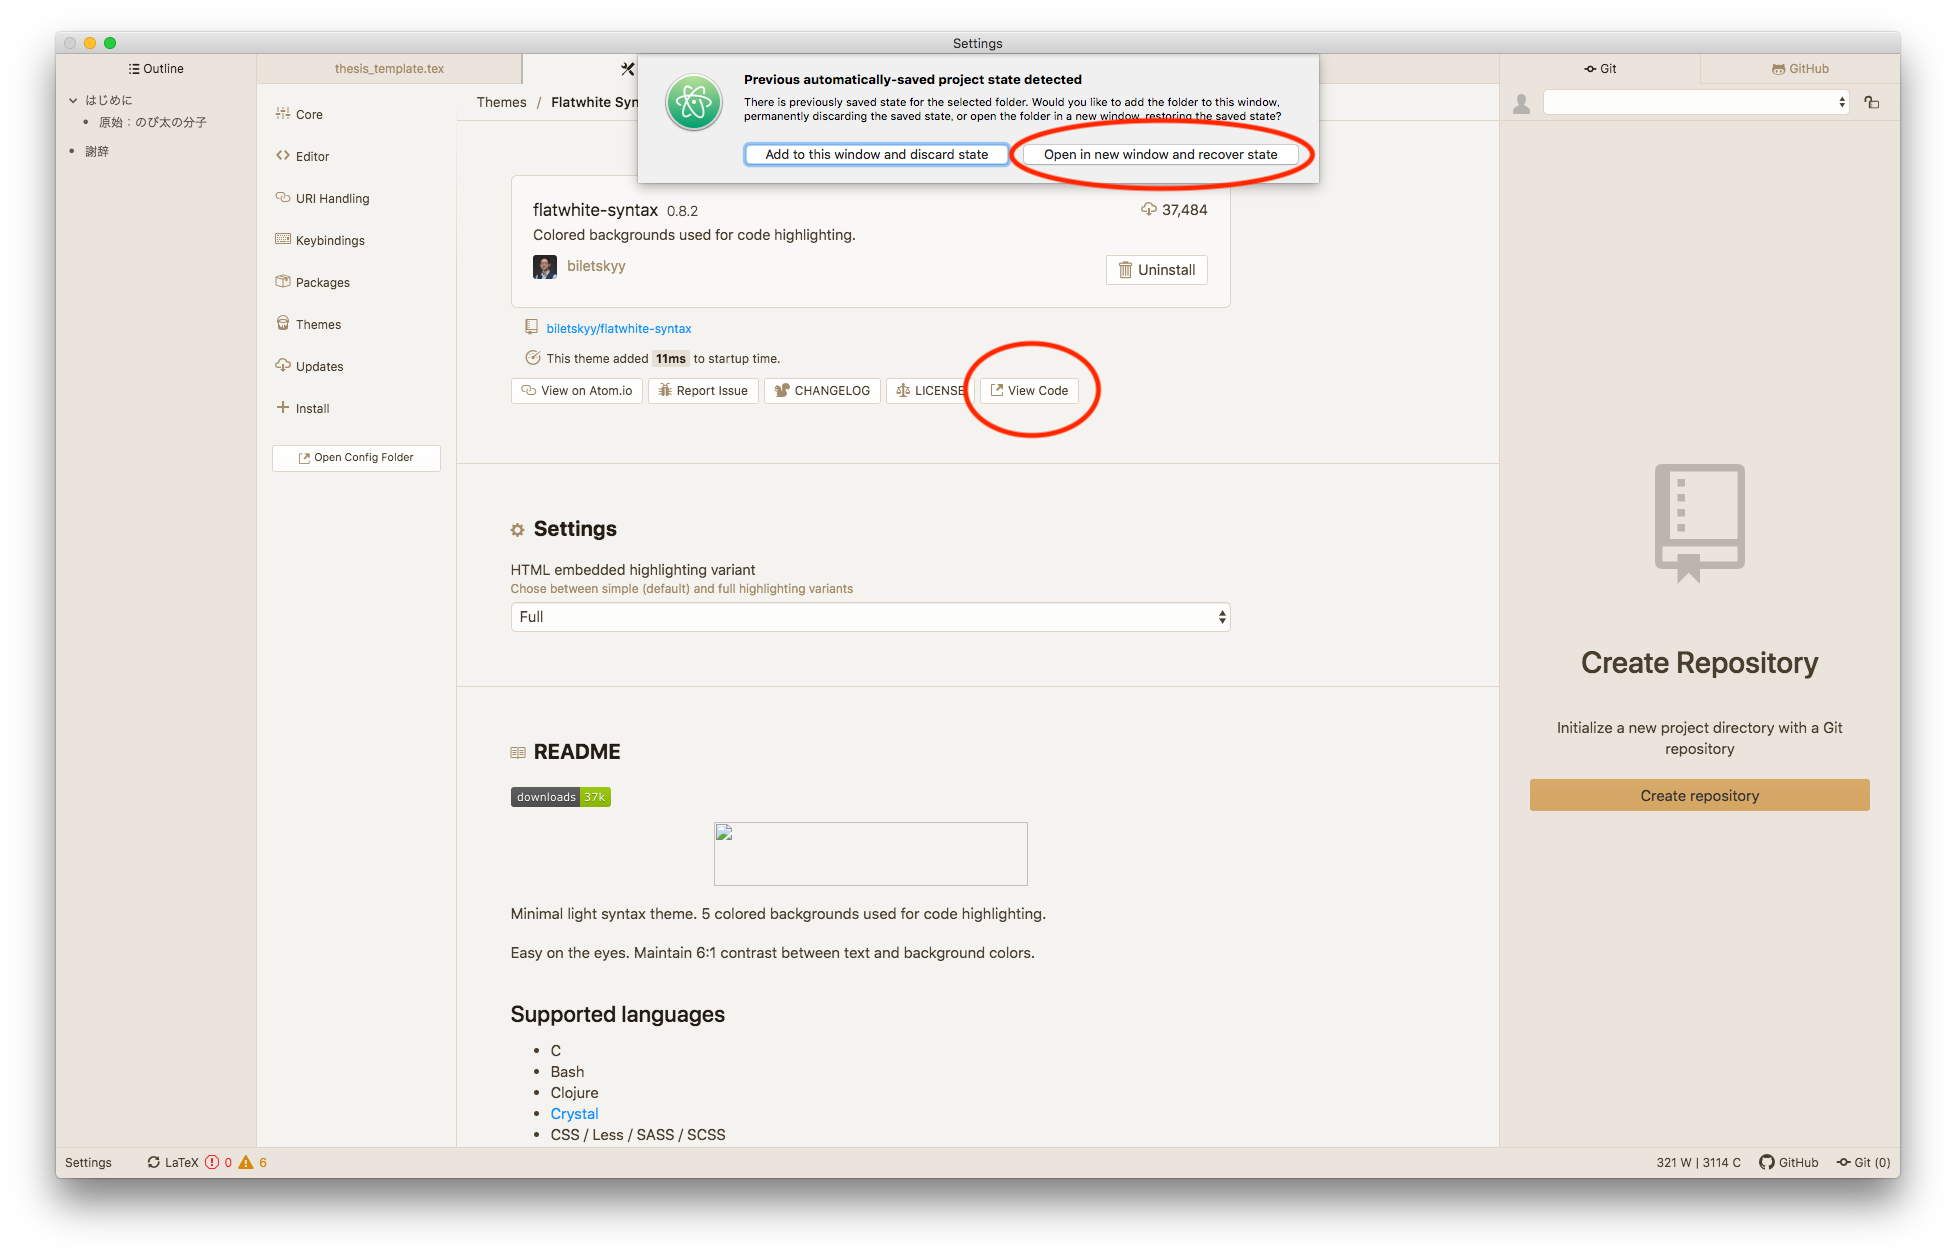Click the Updates icon in sidebar

click(282, 367)
